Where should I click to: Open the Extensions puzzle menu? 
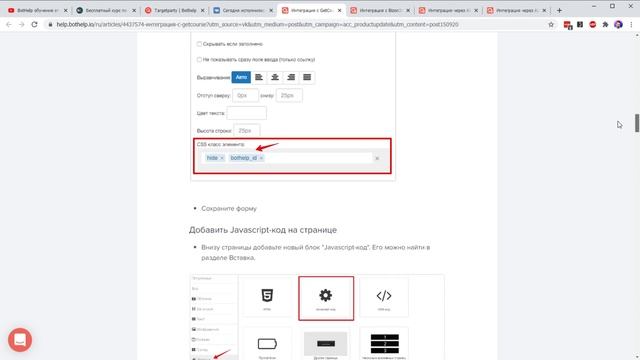pos(605,24)
